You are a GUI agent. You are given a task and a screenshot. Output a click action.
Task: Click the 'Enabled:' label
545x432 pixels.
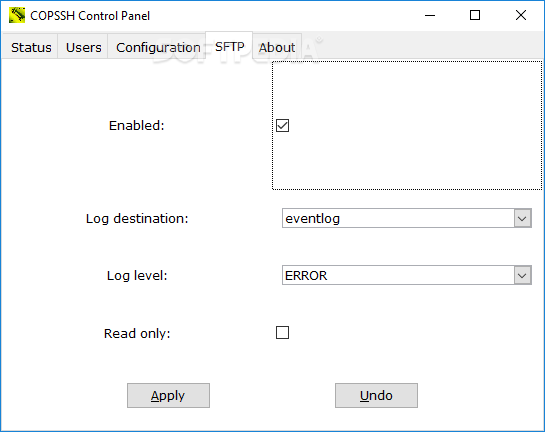(137, 125)
